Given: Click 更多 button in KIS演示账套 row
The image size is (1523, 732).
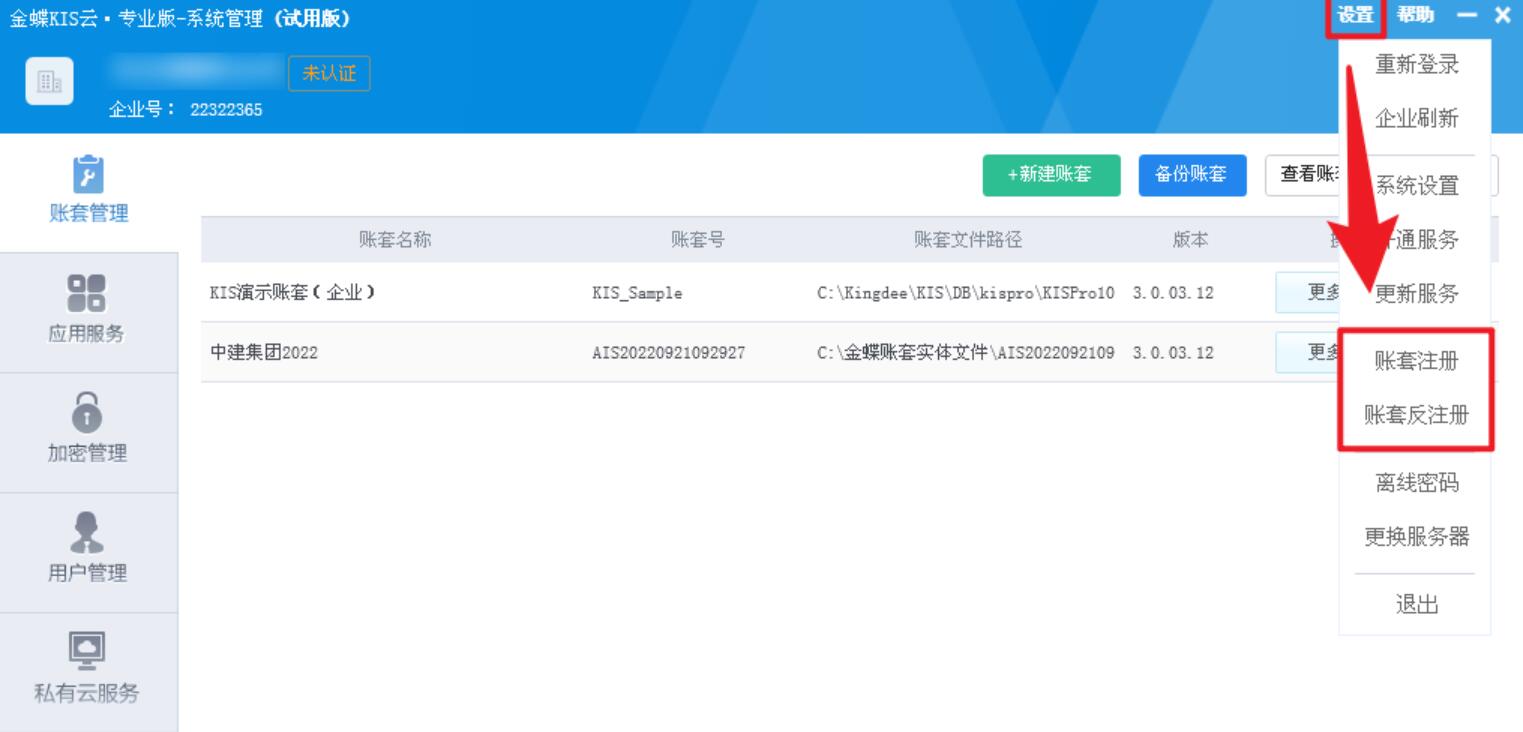Looking at the screenshot, I should [x=1308, y=293].
